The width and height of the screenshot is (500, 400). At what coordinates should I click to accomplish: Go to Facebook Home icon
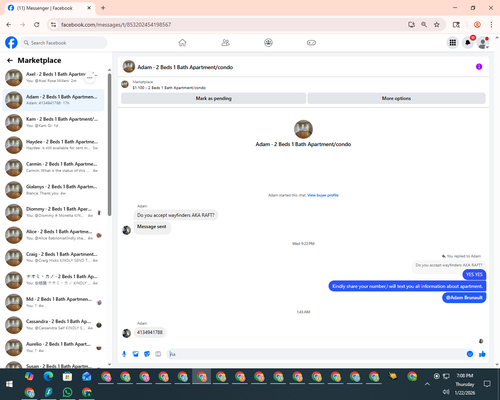pyautogui.click(x=182, y=43)
